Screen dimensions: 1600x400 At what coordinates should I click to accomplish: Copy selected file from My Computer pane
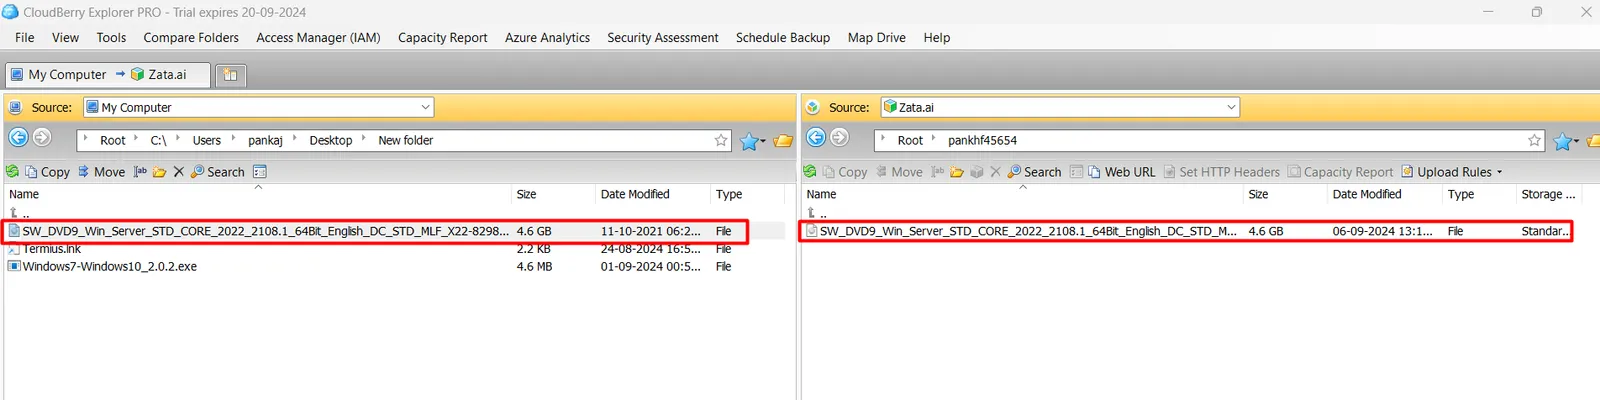(47, 172)
